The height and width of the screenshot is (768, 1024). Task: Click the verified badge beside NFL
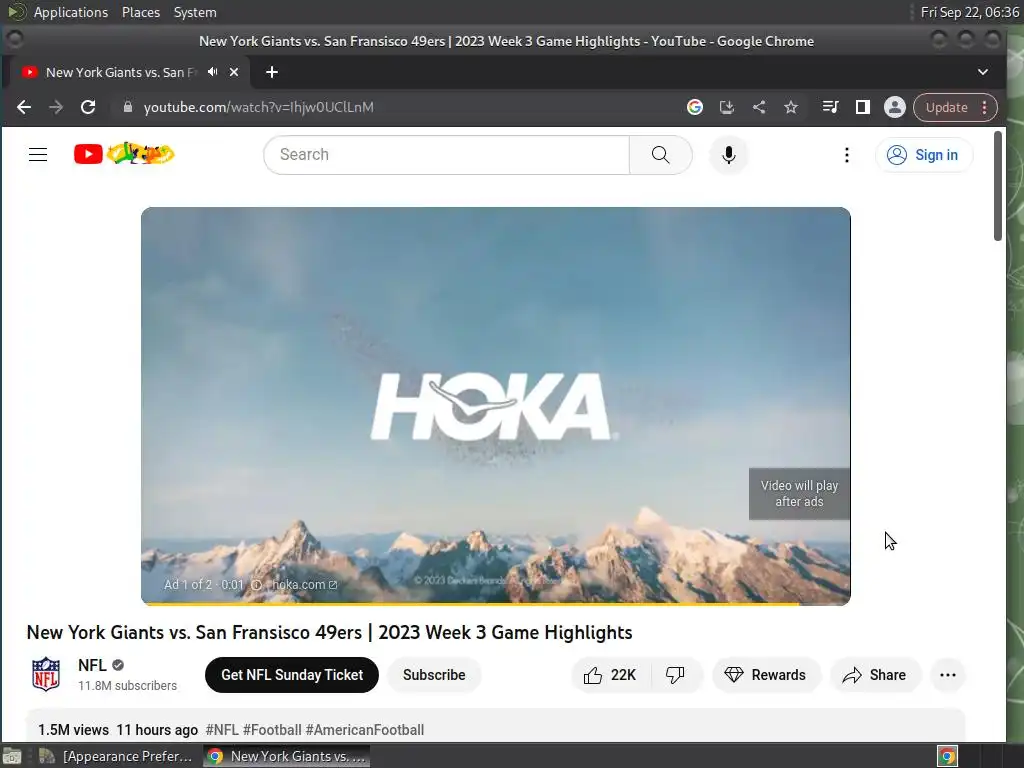tap(118, 665)
